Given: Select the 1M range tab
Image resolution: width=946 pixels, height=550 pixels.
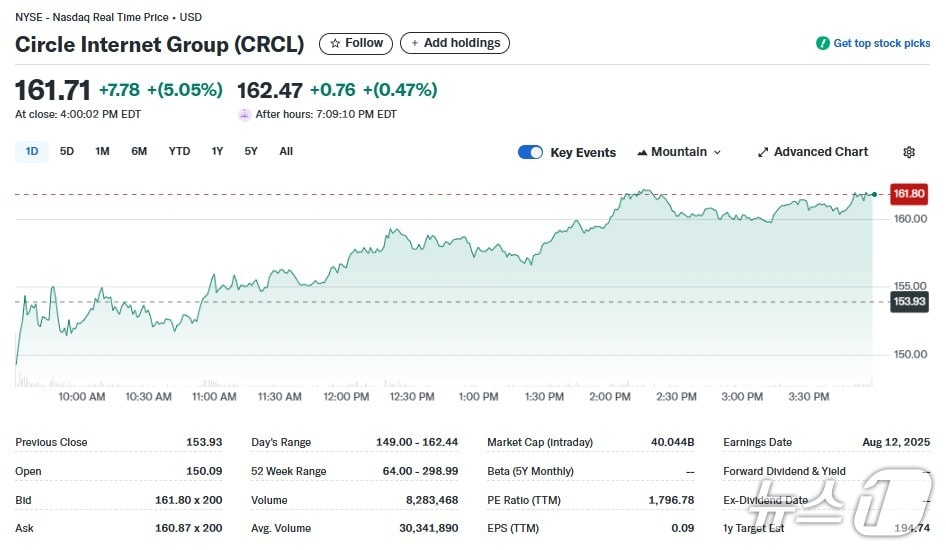Looking at the screenshot, I should point(102,151).
